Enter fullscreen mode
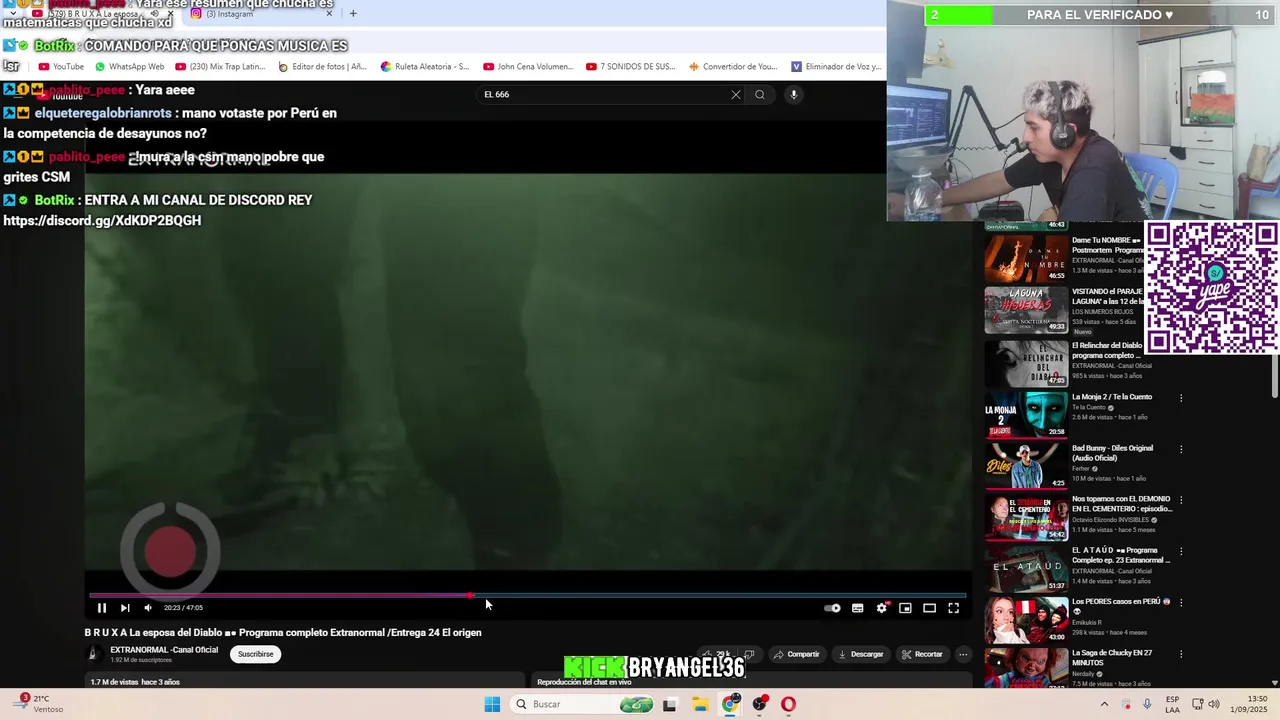This screenshot has height=720, width=1280. click(953, 608)
